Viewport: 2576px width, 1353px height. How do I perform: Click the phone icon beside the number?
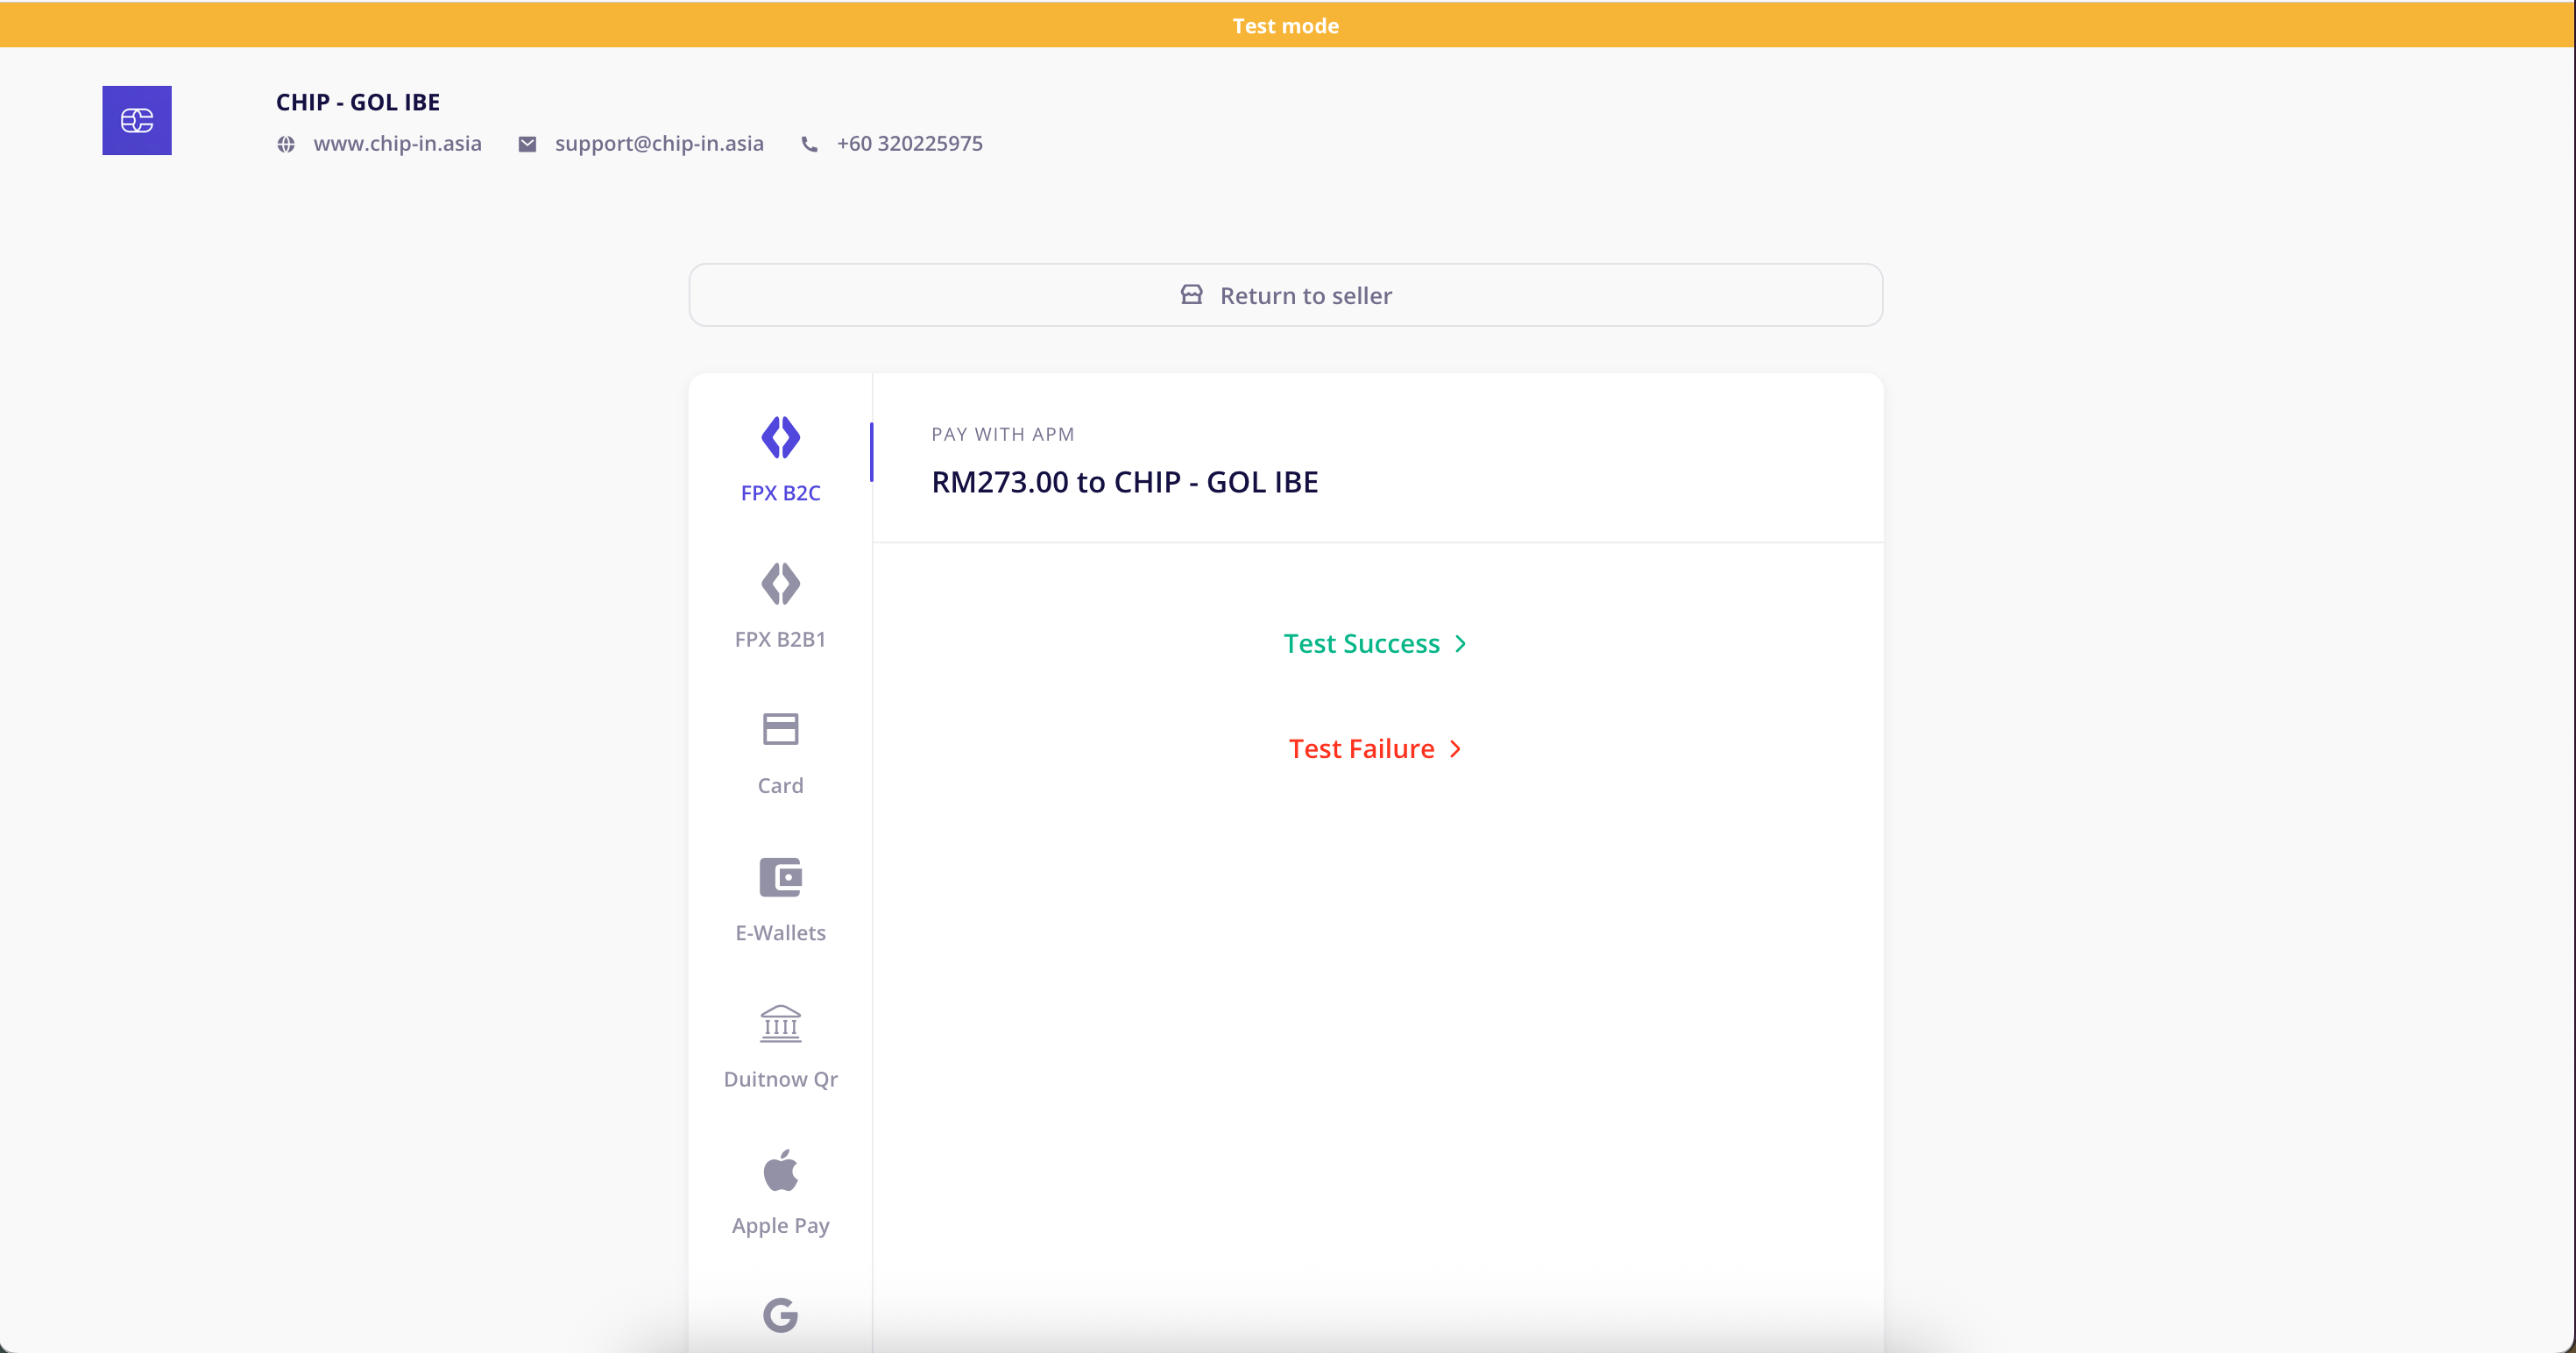coord(809,144)
